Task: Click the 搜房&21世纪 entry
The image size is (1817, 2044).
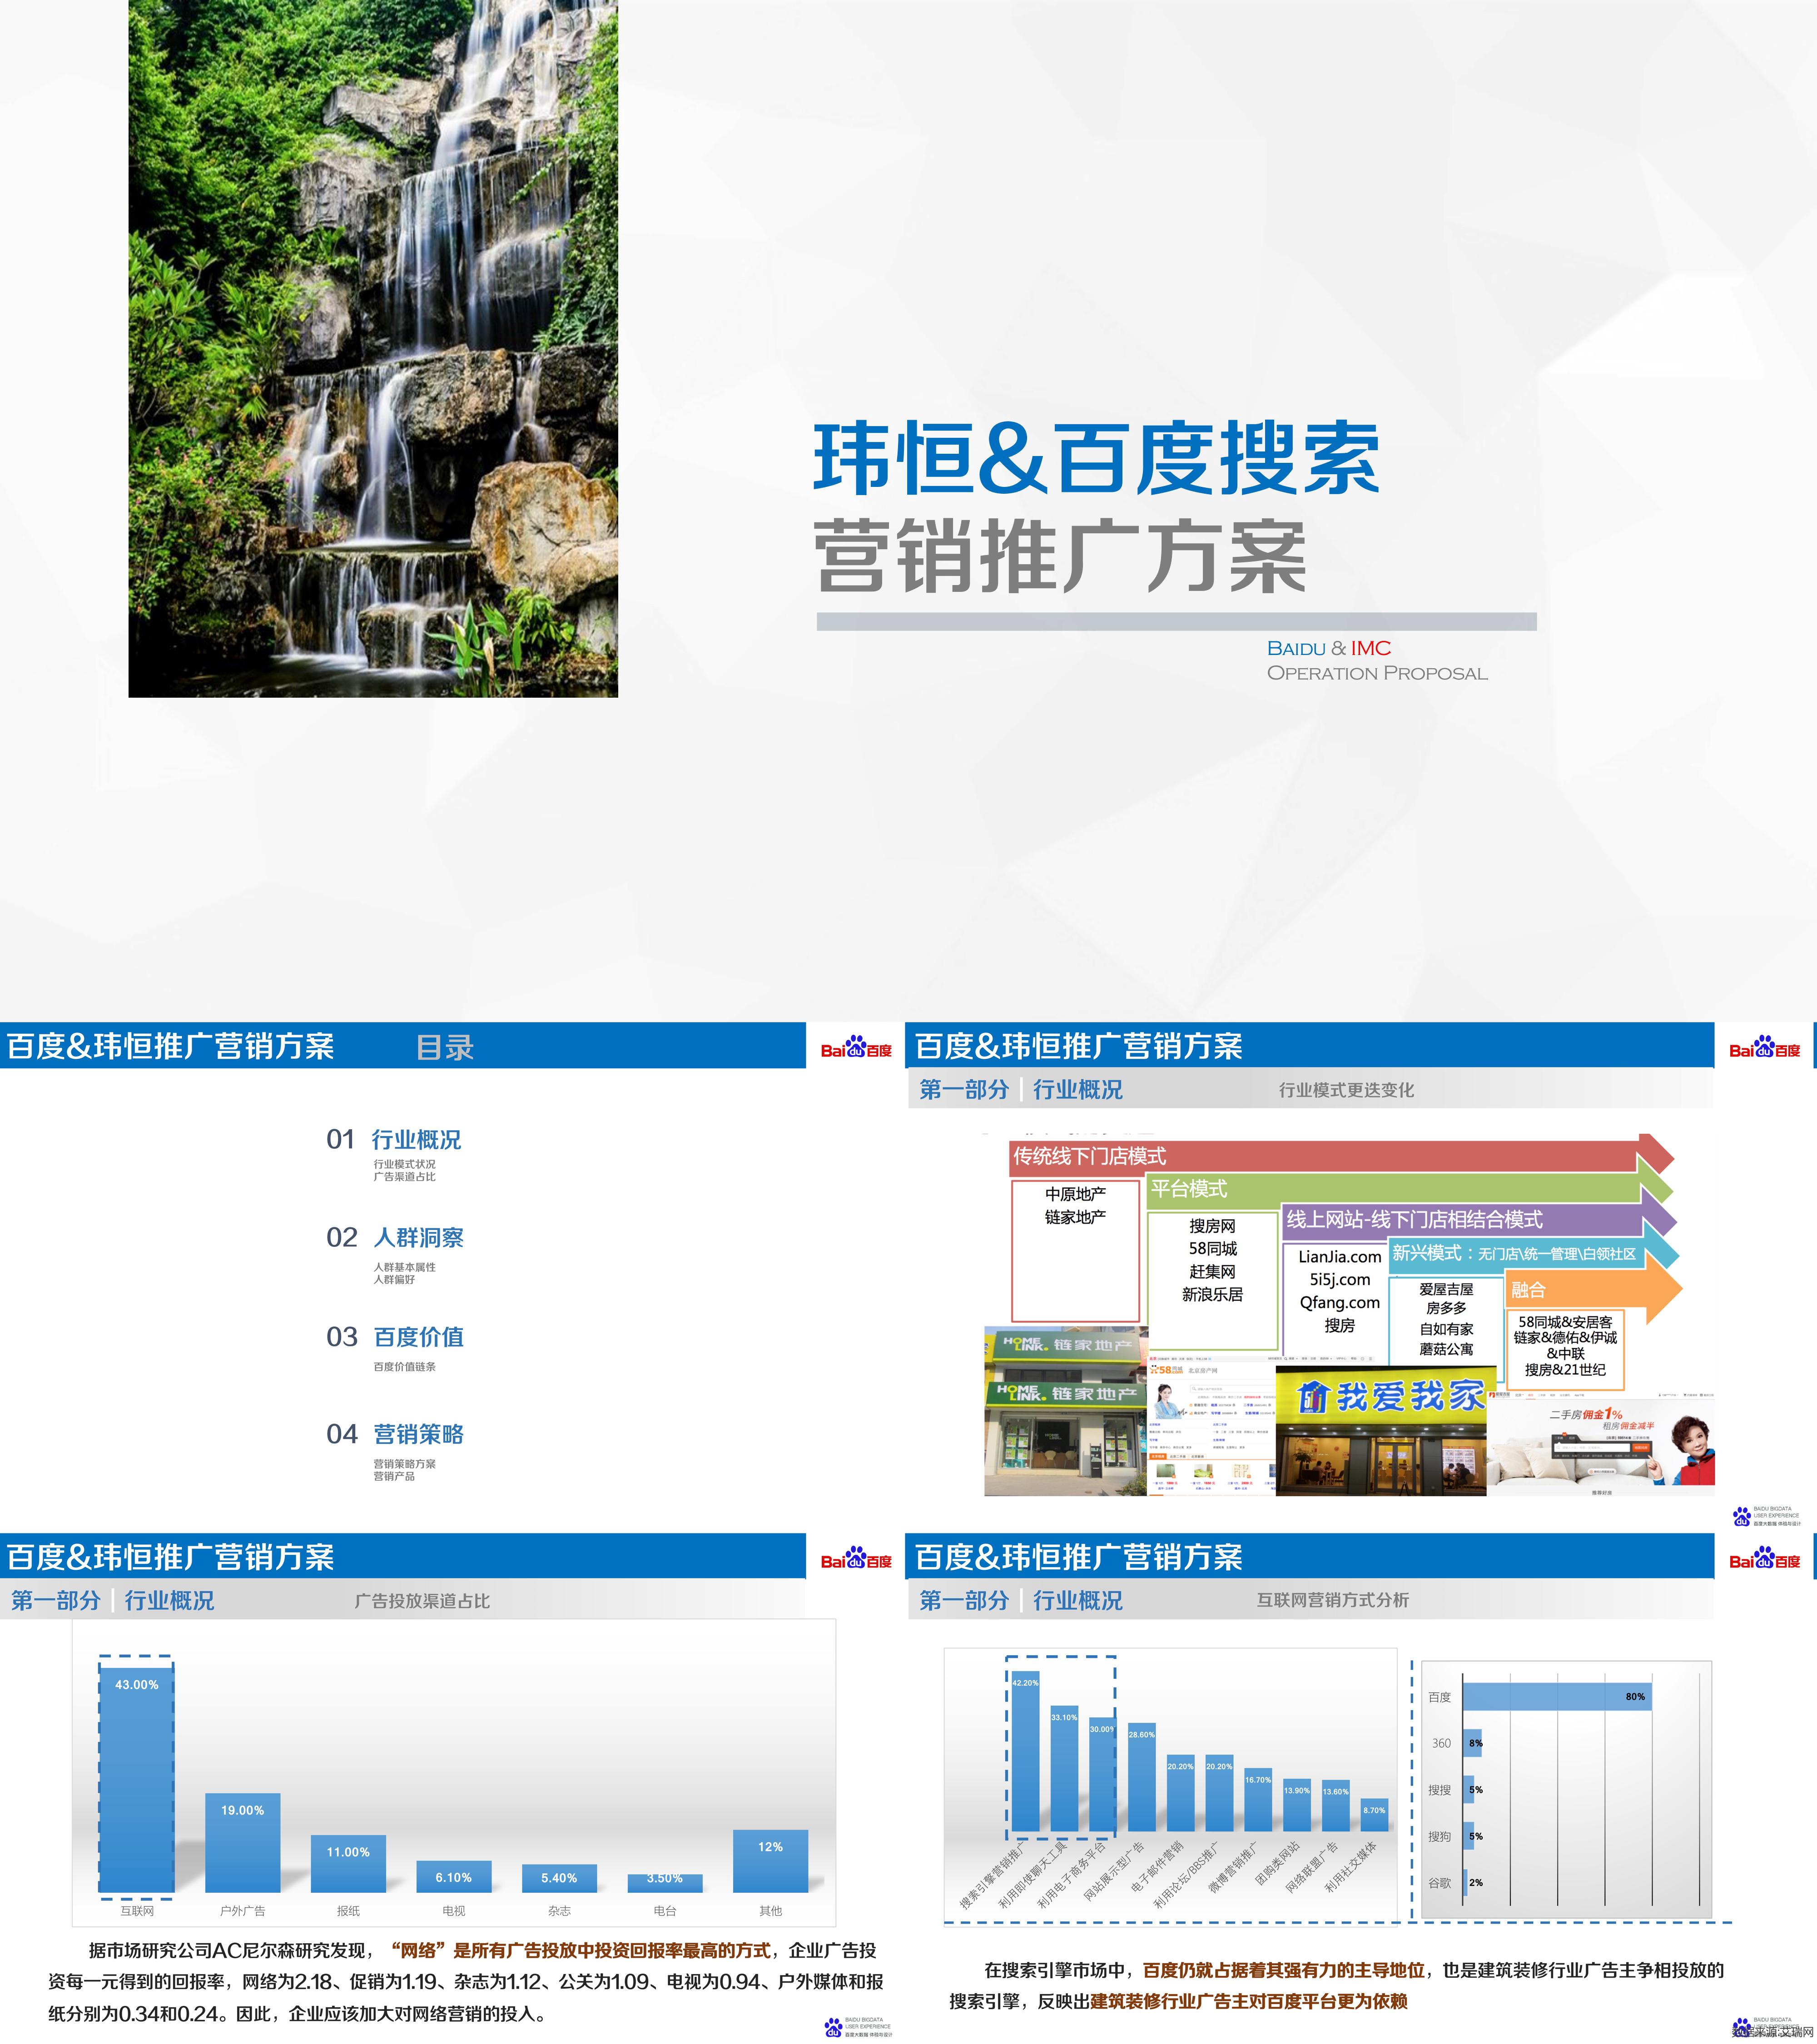Action: pos(1564,1369)
